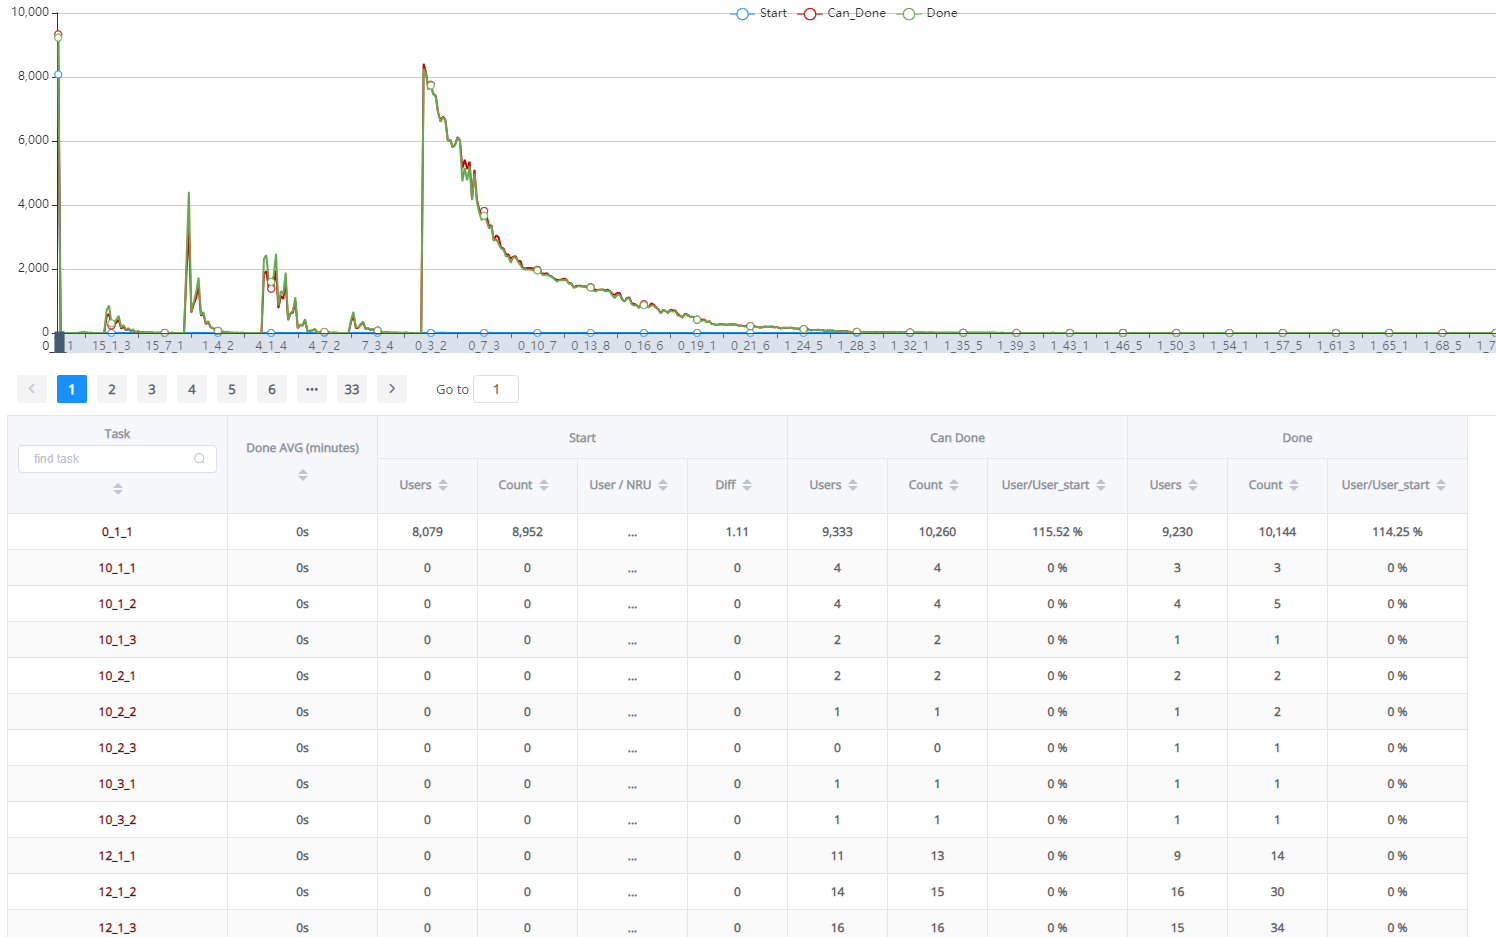1496x937 pixels.
Task: Sort by Done AVG (minutes) arrows
Action: point(302,475)
